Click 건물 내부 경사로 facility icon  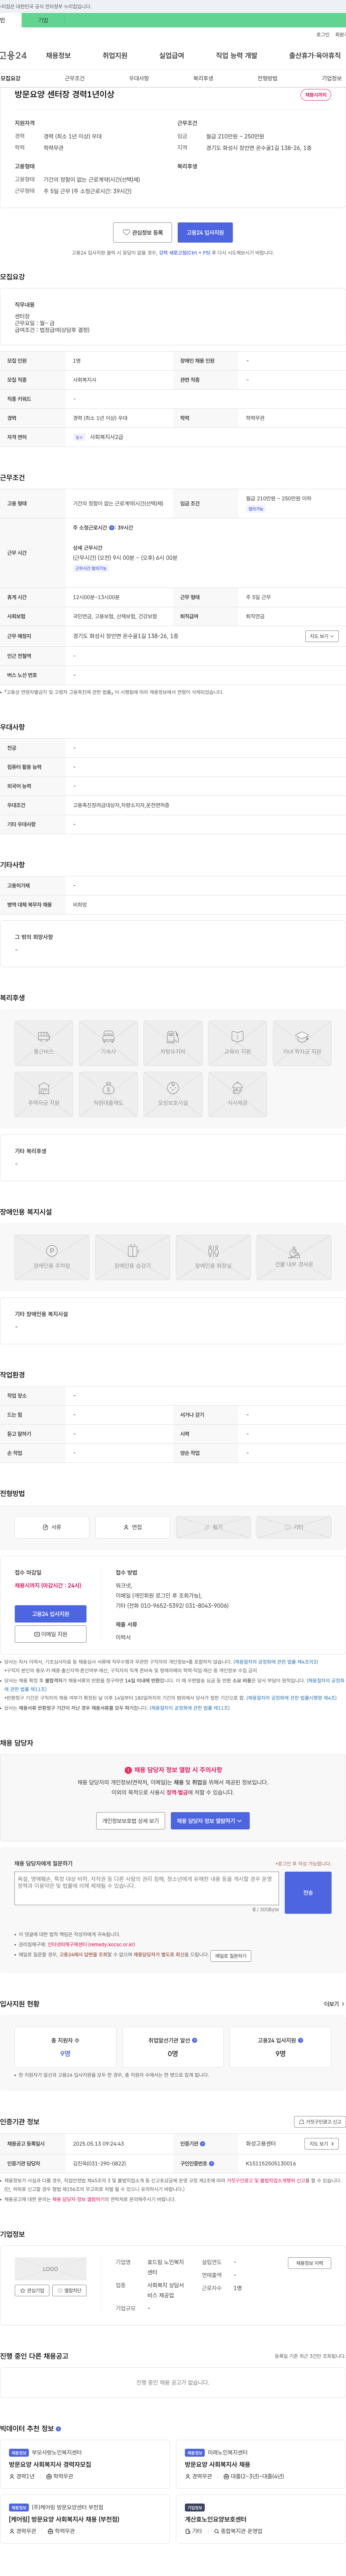[x=294, y=1257]
